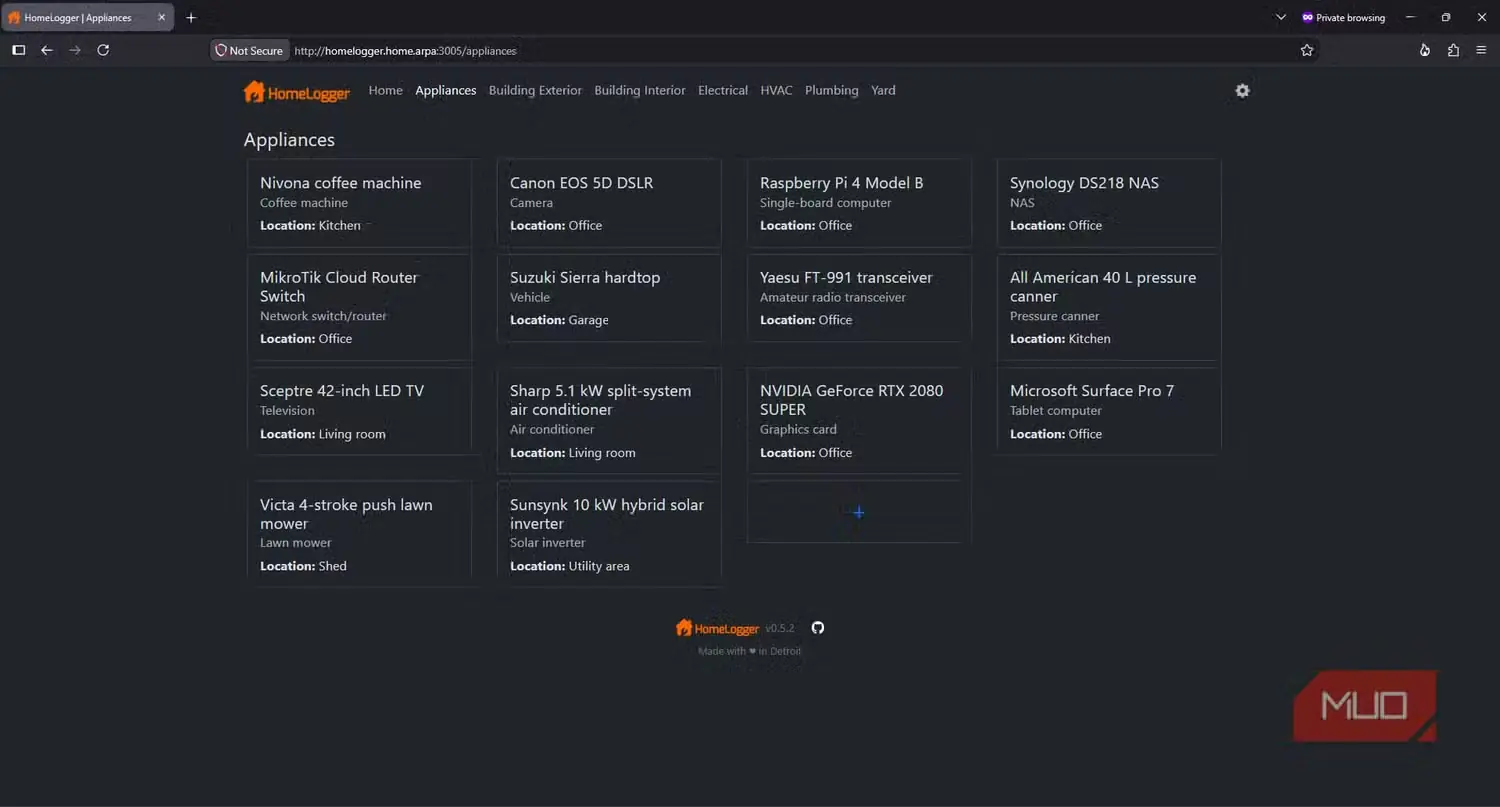This screenshot has height=807, width=1500.
Task: Go forward to the next page
Action: point(75,50)
